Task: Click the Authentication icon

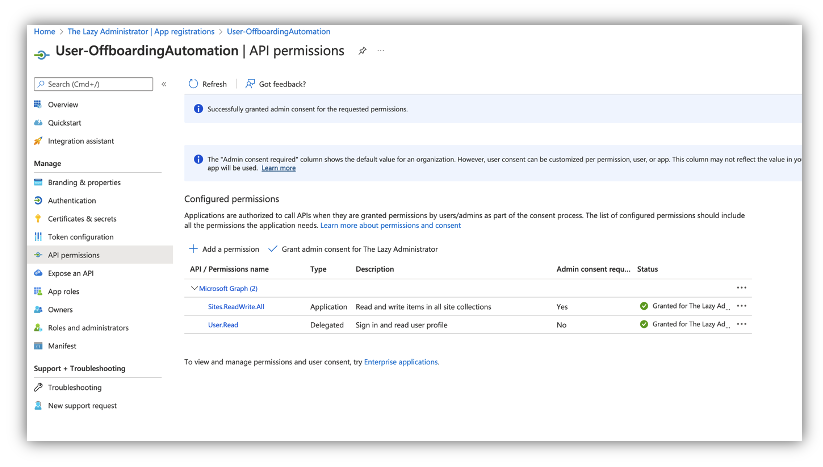Action: (38, 200)
